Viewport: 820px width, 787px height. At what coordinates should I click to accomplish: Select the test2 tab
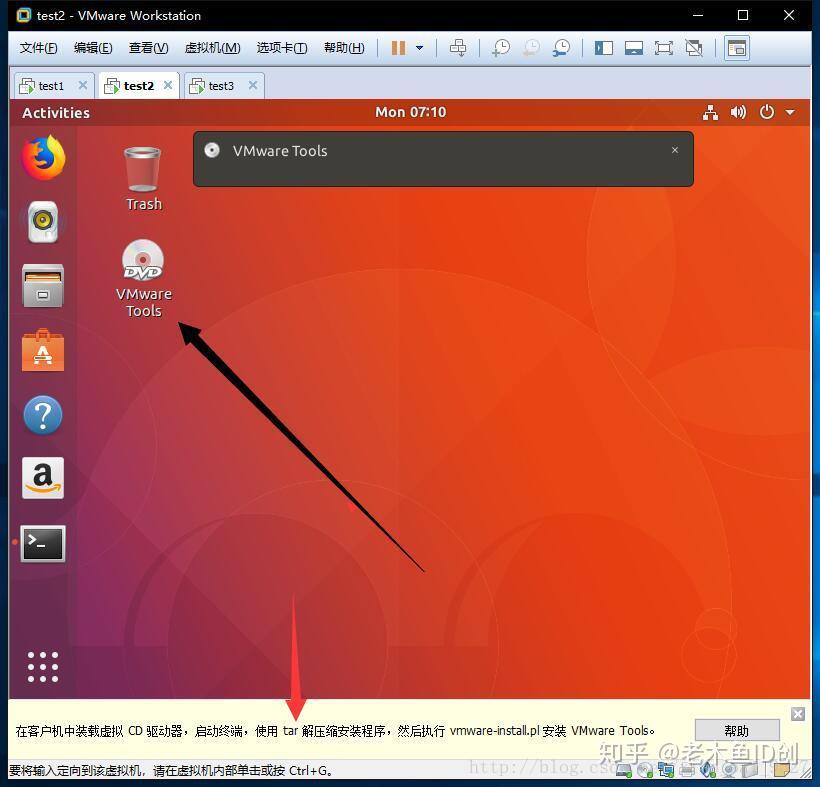pos(139,86)
